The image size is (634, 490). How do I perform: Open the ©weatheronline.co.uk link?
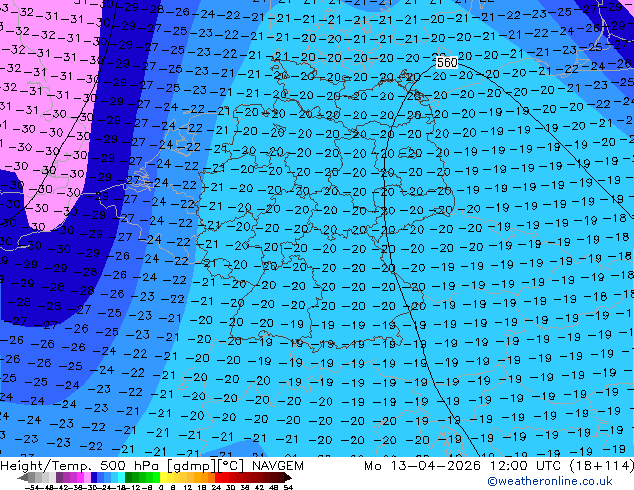point(550,481)
